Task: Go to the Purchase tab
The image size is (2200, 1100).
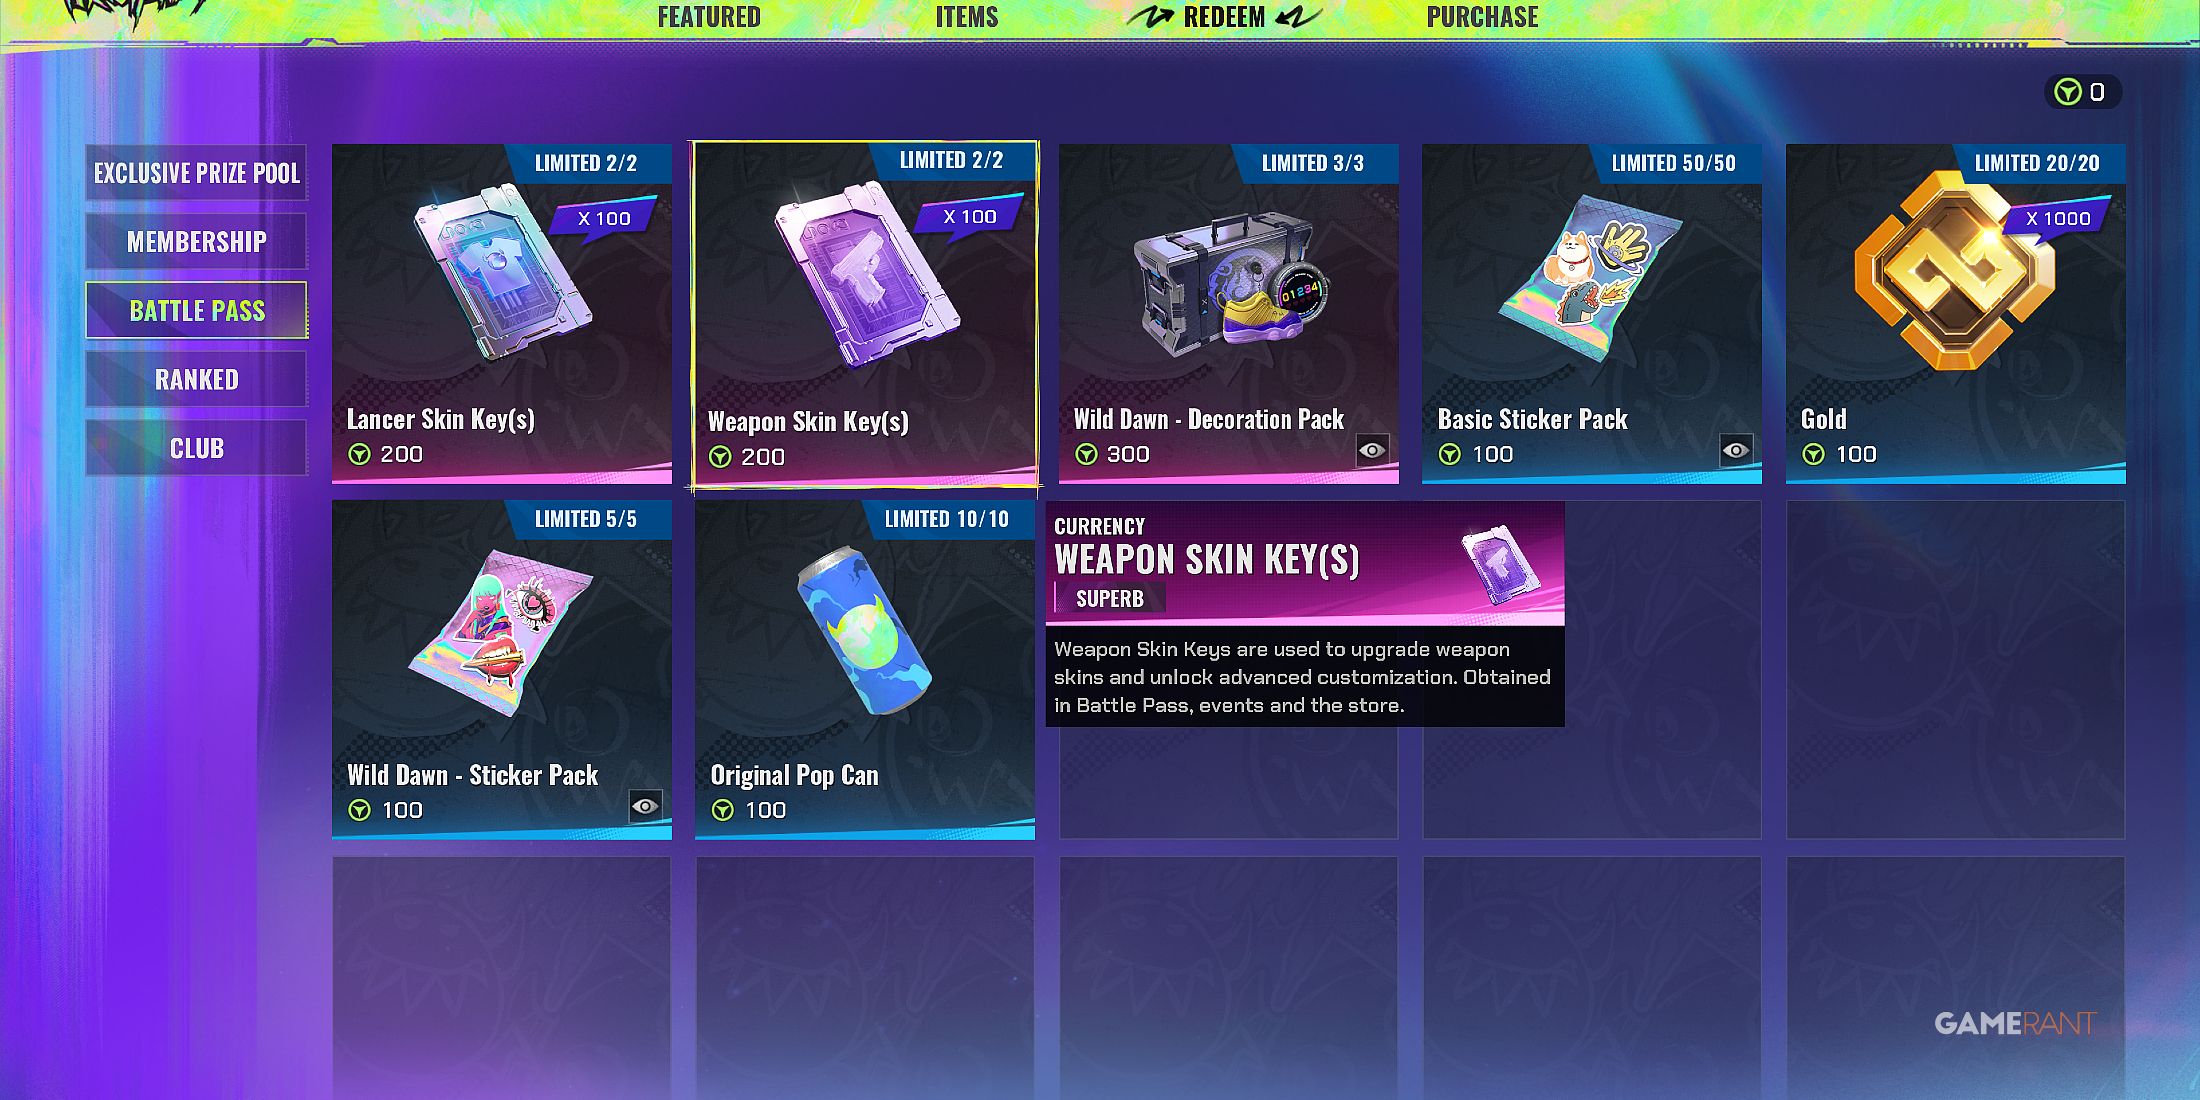Action: click(x=1482, y=17)
